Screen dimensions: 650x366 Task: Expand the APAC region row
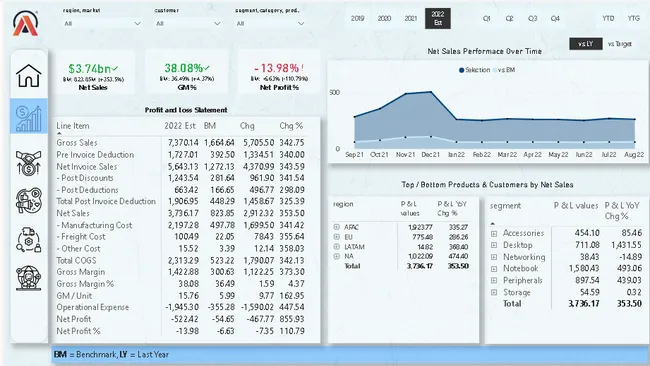(336, 227)
